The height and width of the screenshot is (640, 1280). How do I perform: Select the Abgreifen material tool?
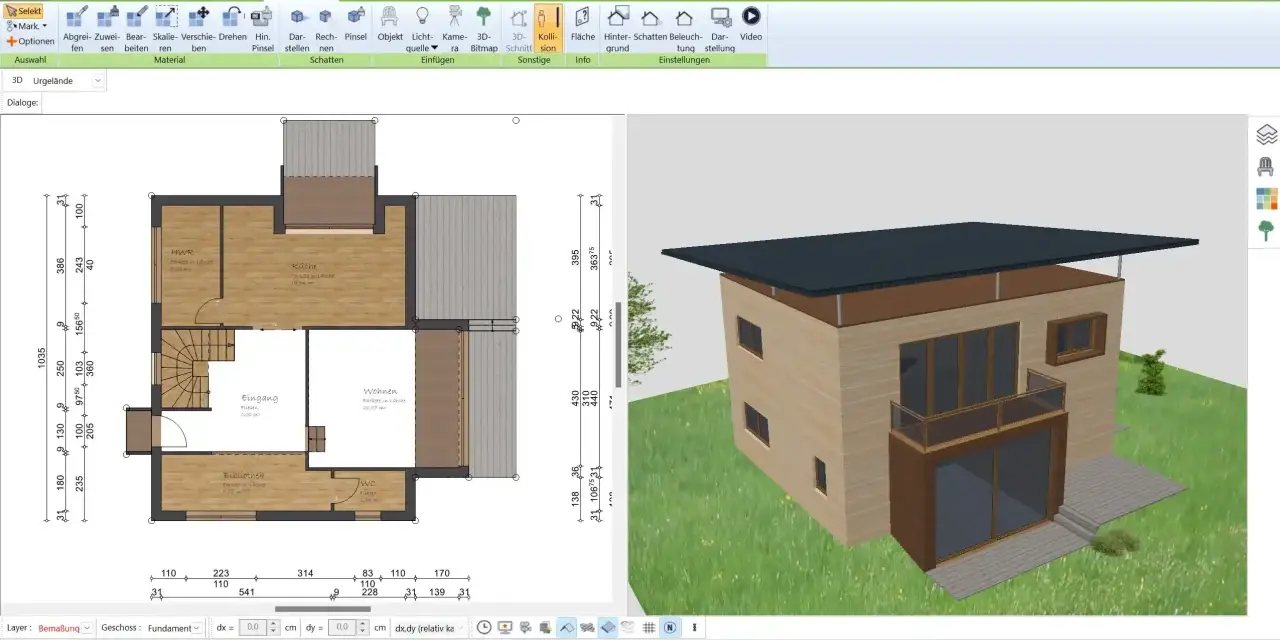[77, 28]
